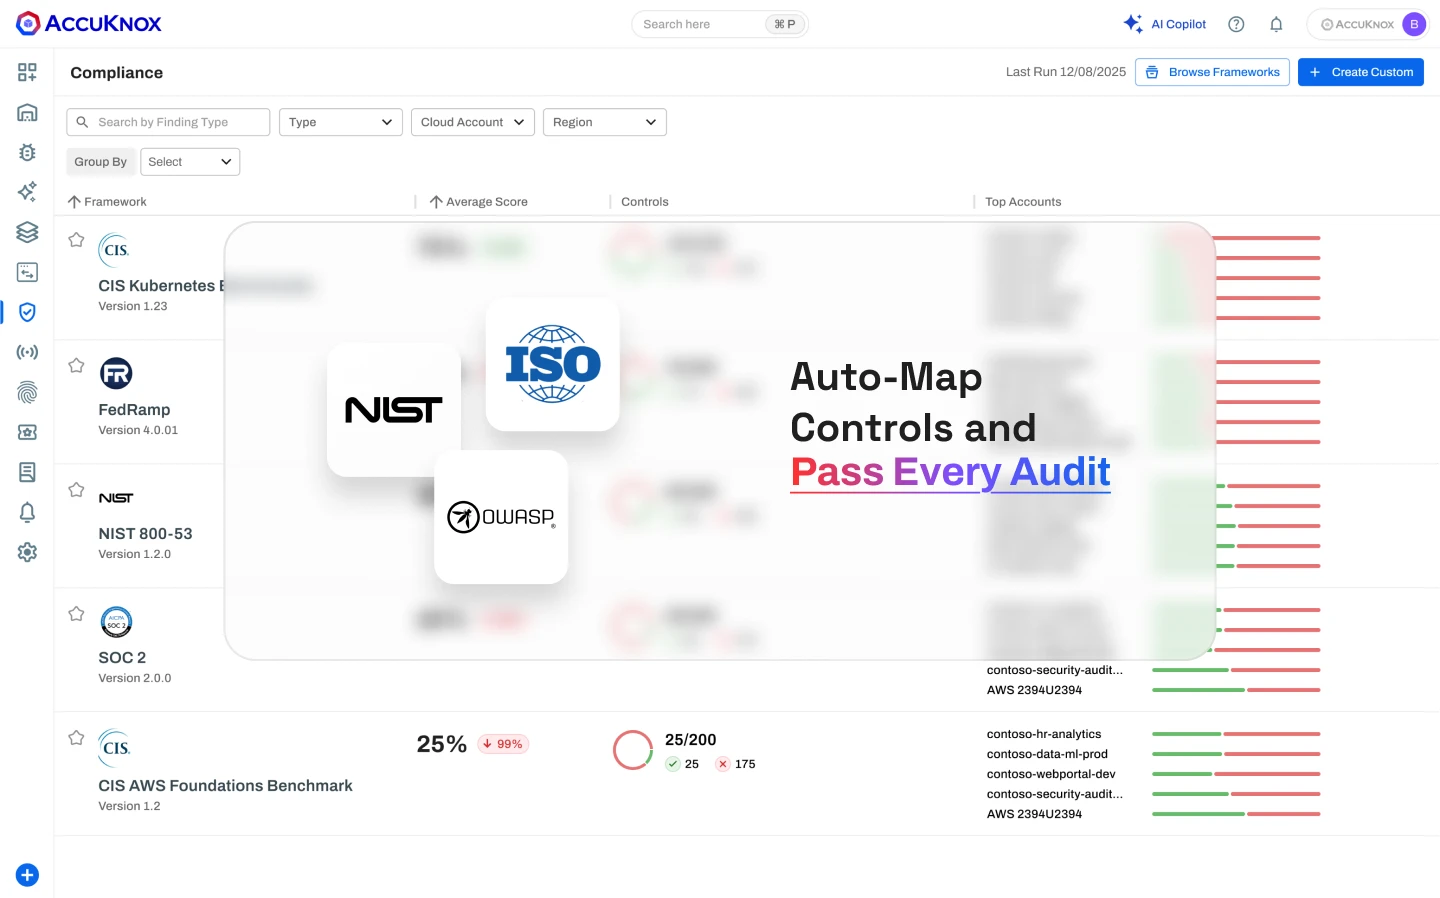
Task: Click the contoso-hr-analytics progress bar
Action: coord(1236,734)
